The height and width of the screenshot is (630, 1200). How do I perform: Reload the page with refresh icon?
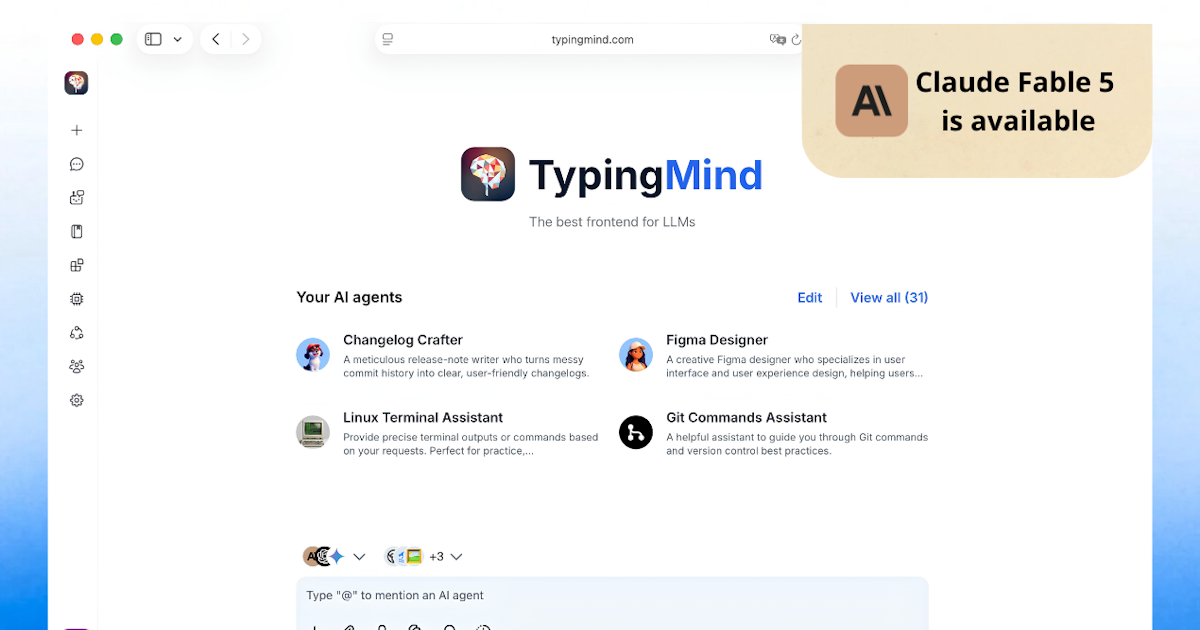click(x=796, y=39)
